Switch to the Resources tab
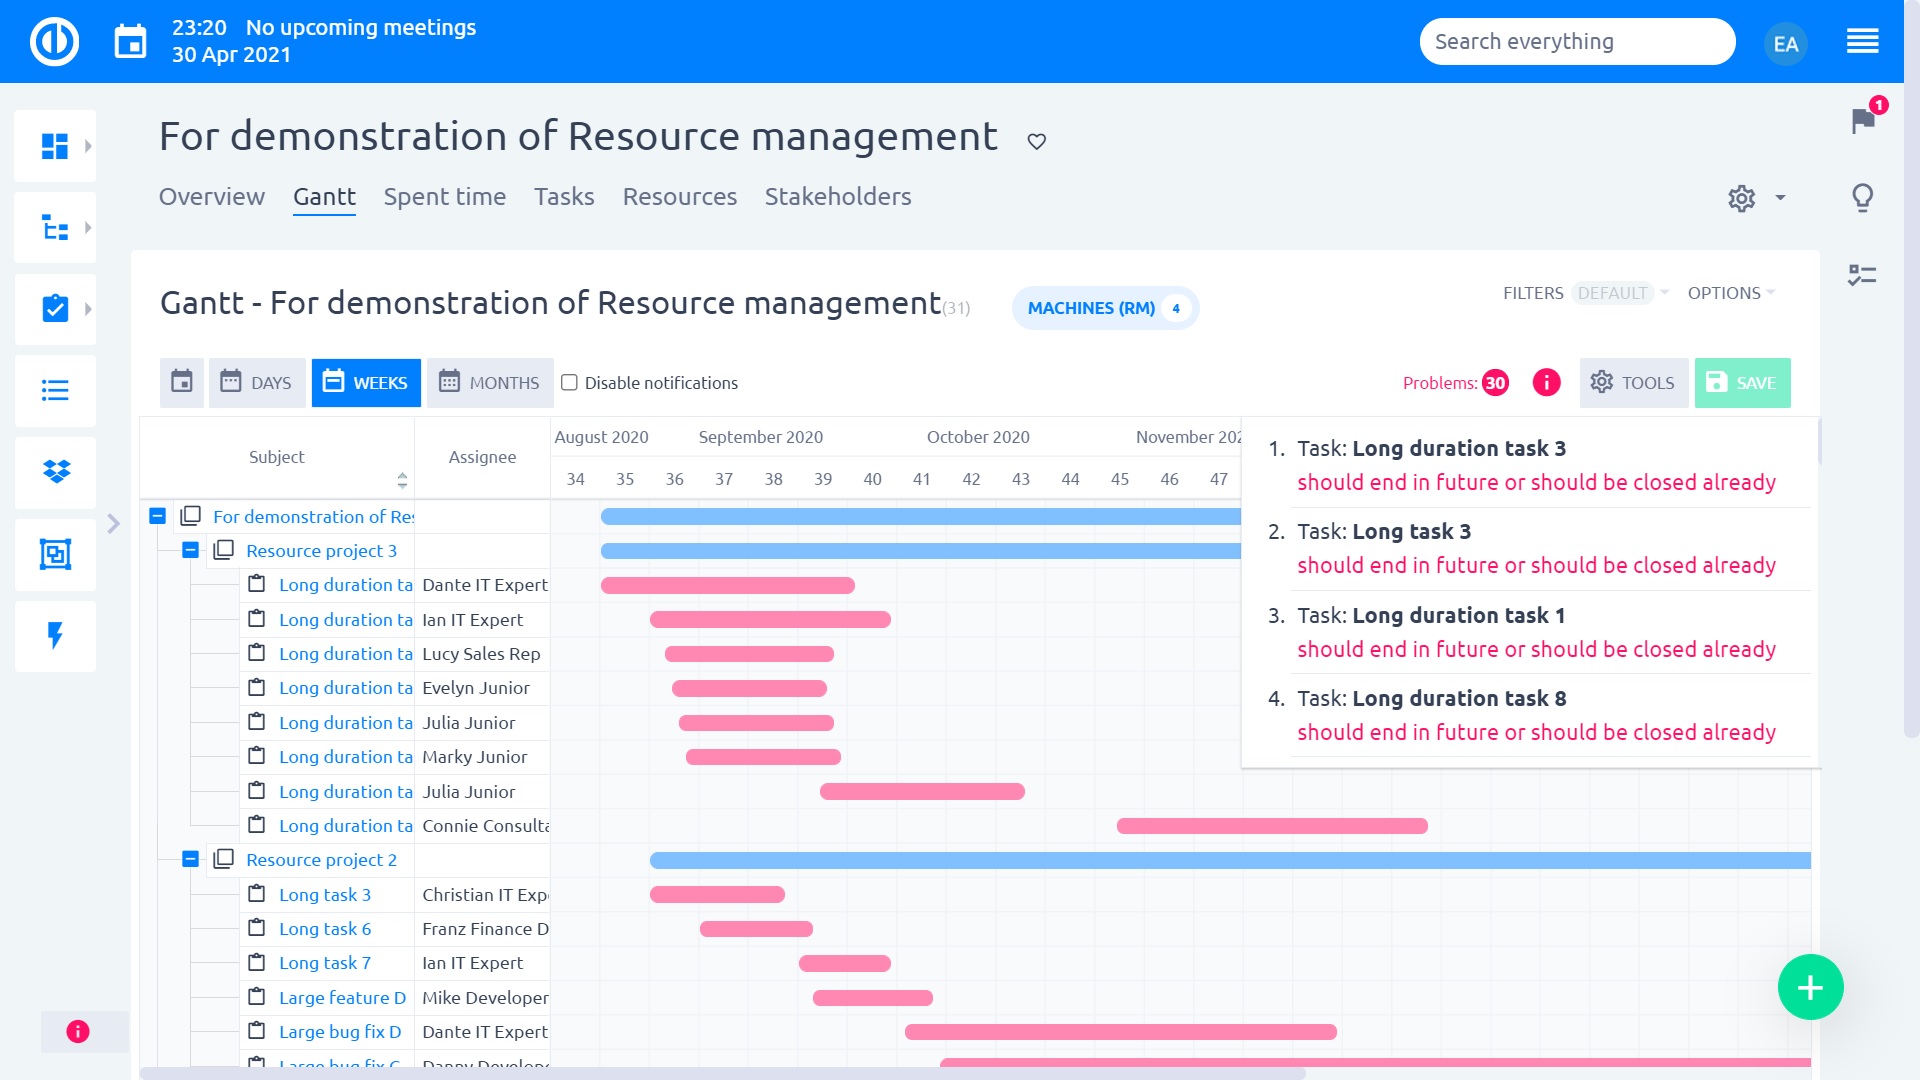 point(680,197)
